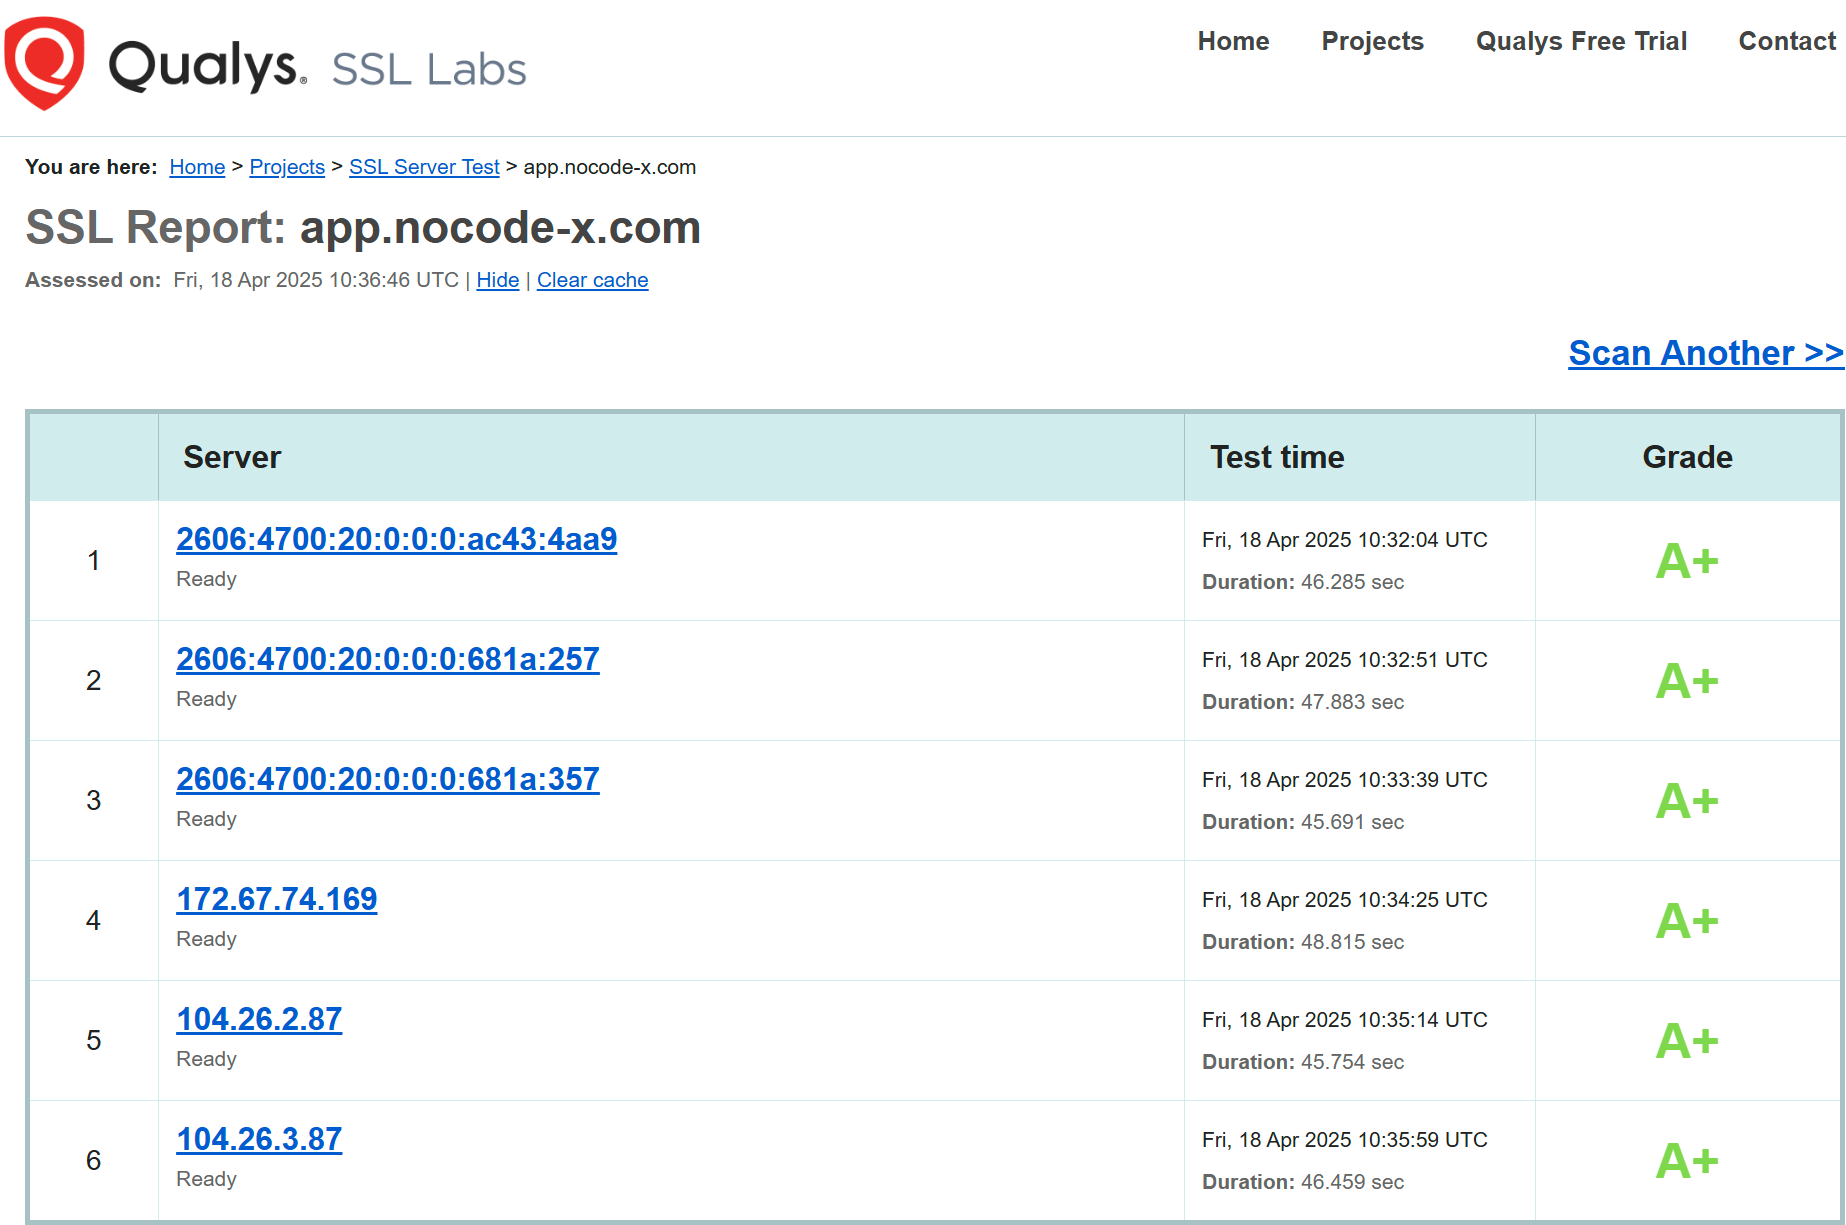Open report for server 2606:4700:20:0:0:0:681a:257

[x=388, y=659]
